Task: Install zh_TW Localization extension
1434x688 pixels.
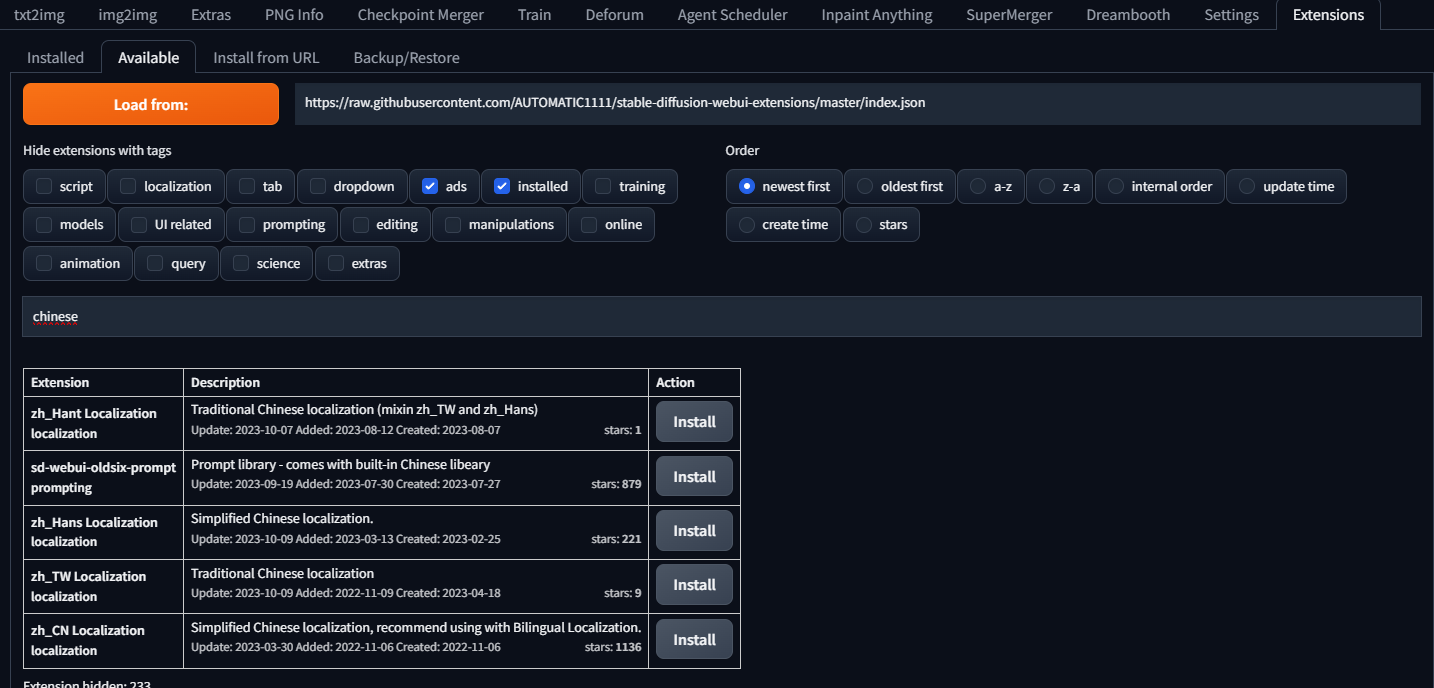Action: [x=694, y=585]
